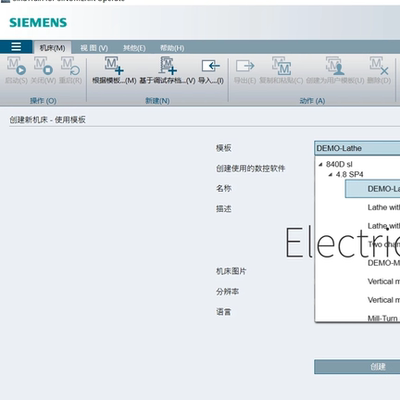Collapse the 840D sl tree node
Viewport: 400px width, 400px height.
click(321, 164)
